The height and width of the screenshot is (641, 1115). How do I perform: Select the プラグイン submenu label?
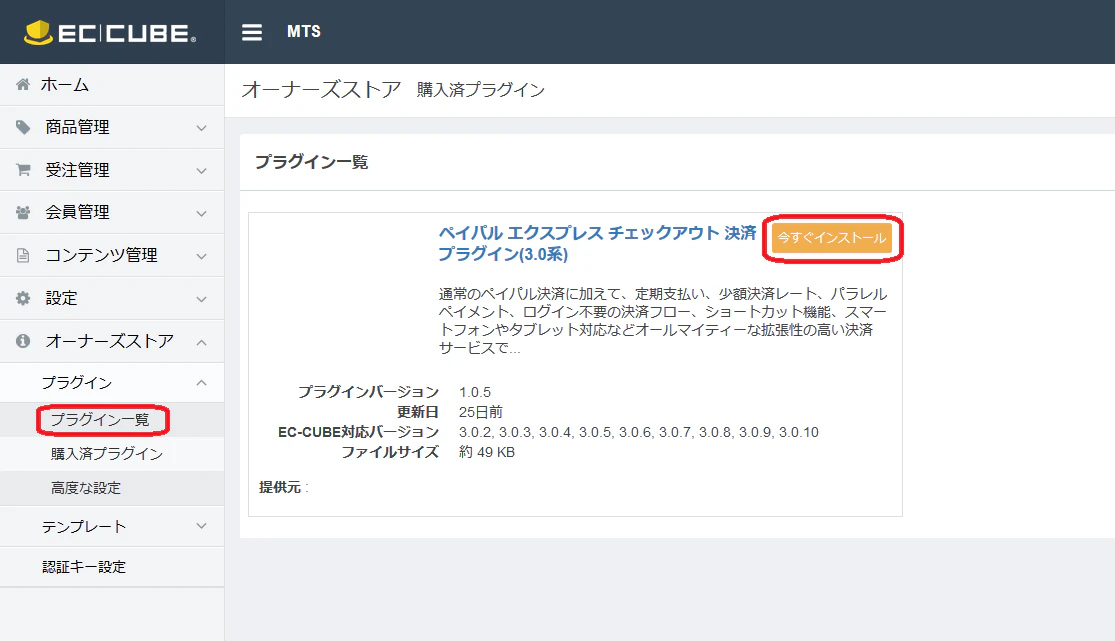click(x=77, y=383)
